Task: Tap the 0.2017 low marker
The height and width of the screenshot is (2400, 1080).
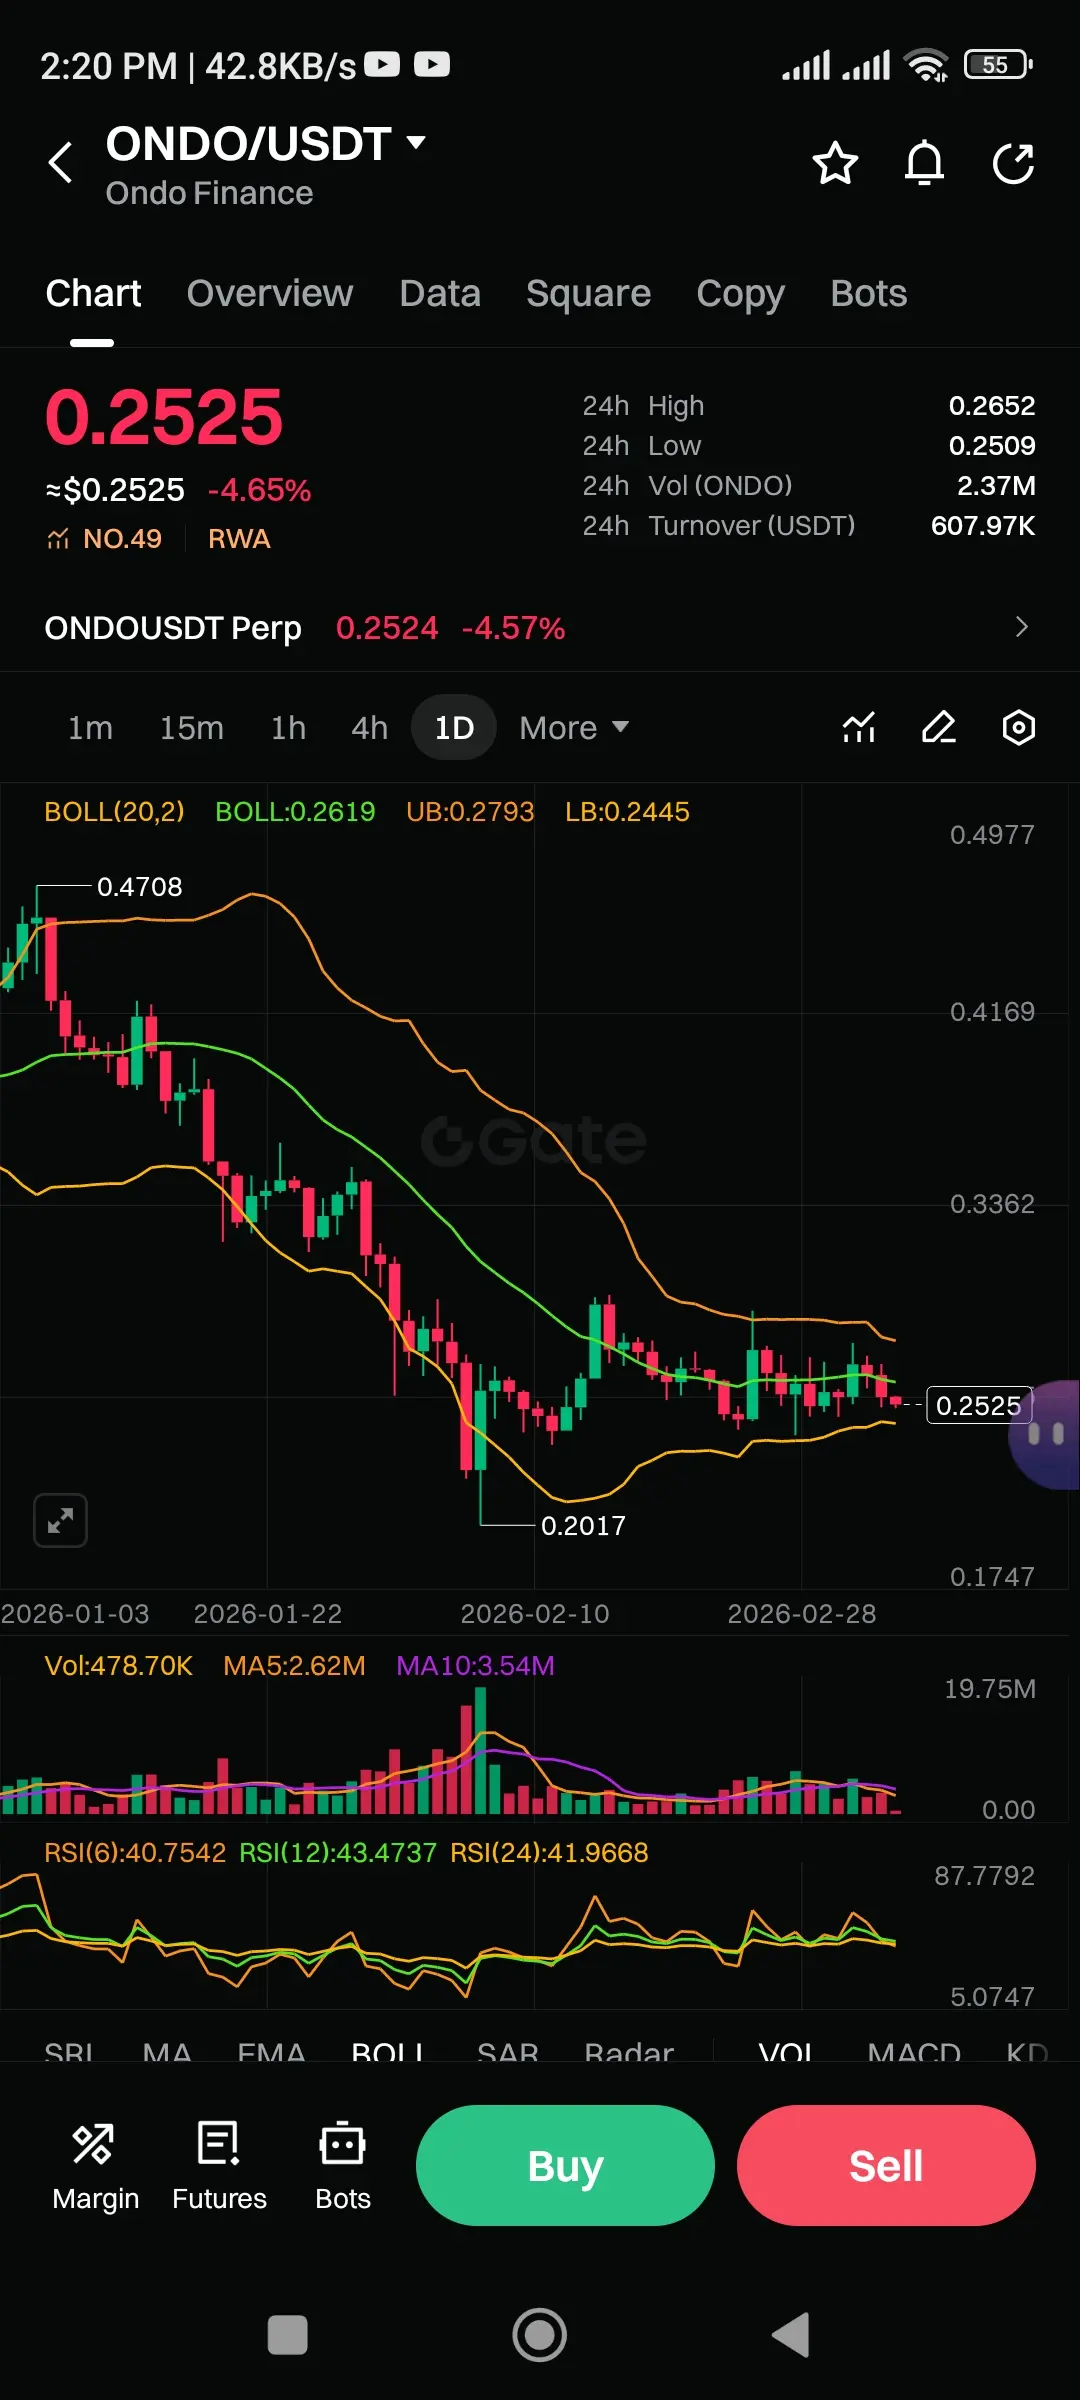Action: [583, 1525]
